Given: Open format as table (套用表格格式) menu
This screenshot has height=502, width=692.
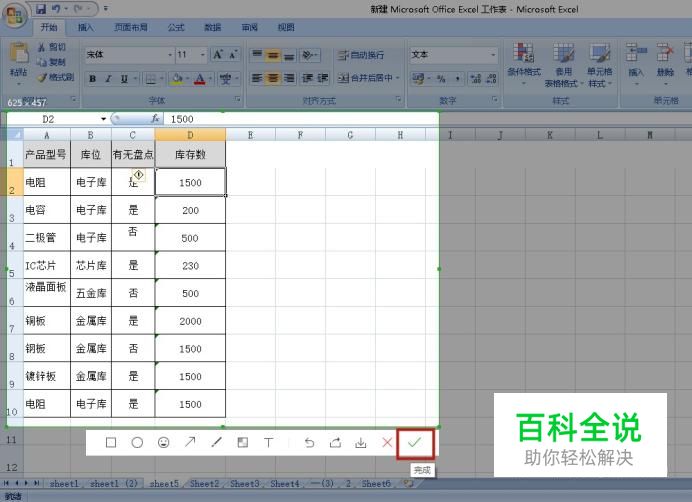Looking at the screenshot, I should pyautogui.click(x=563, y=64).
